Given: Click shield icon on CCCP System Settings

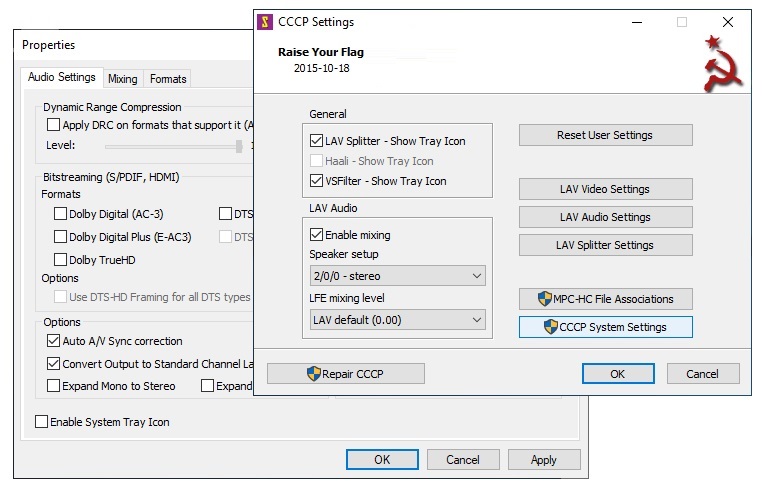Looking at the screenshot, I should coord(550,327).
